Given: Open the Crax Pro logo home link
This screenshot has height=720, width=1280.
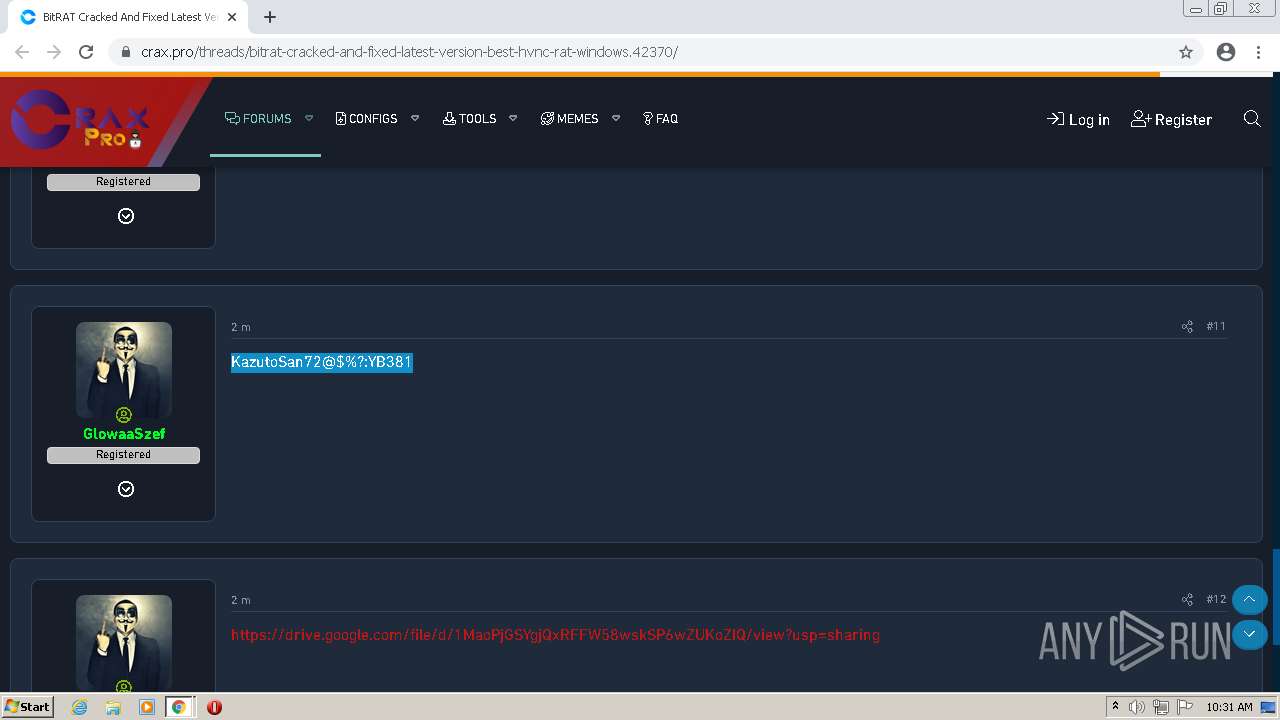Looking at the screenshot, I should [x=80, y=122].
